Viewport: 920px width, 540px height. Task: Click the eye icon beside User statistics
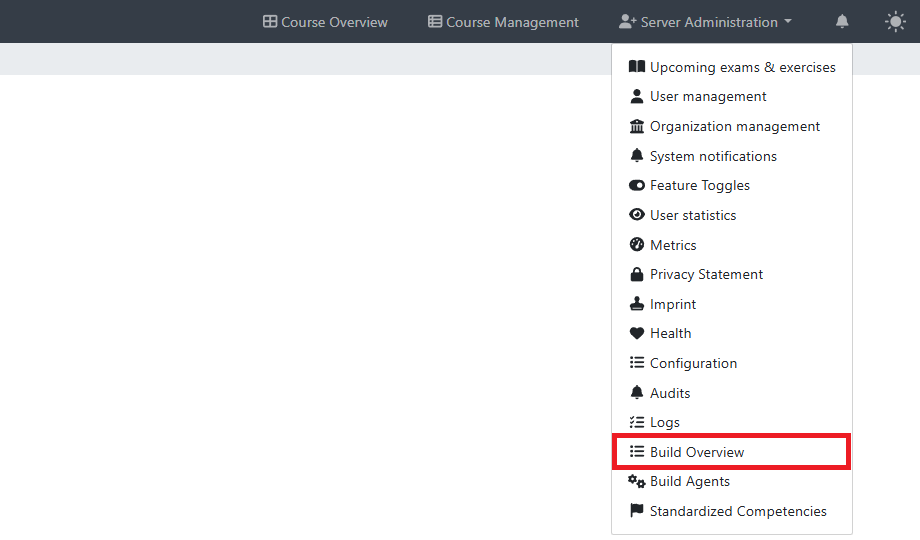[637, 215]
